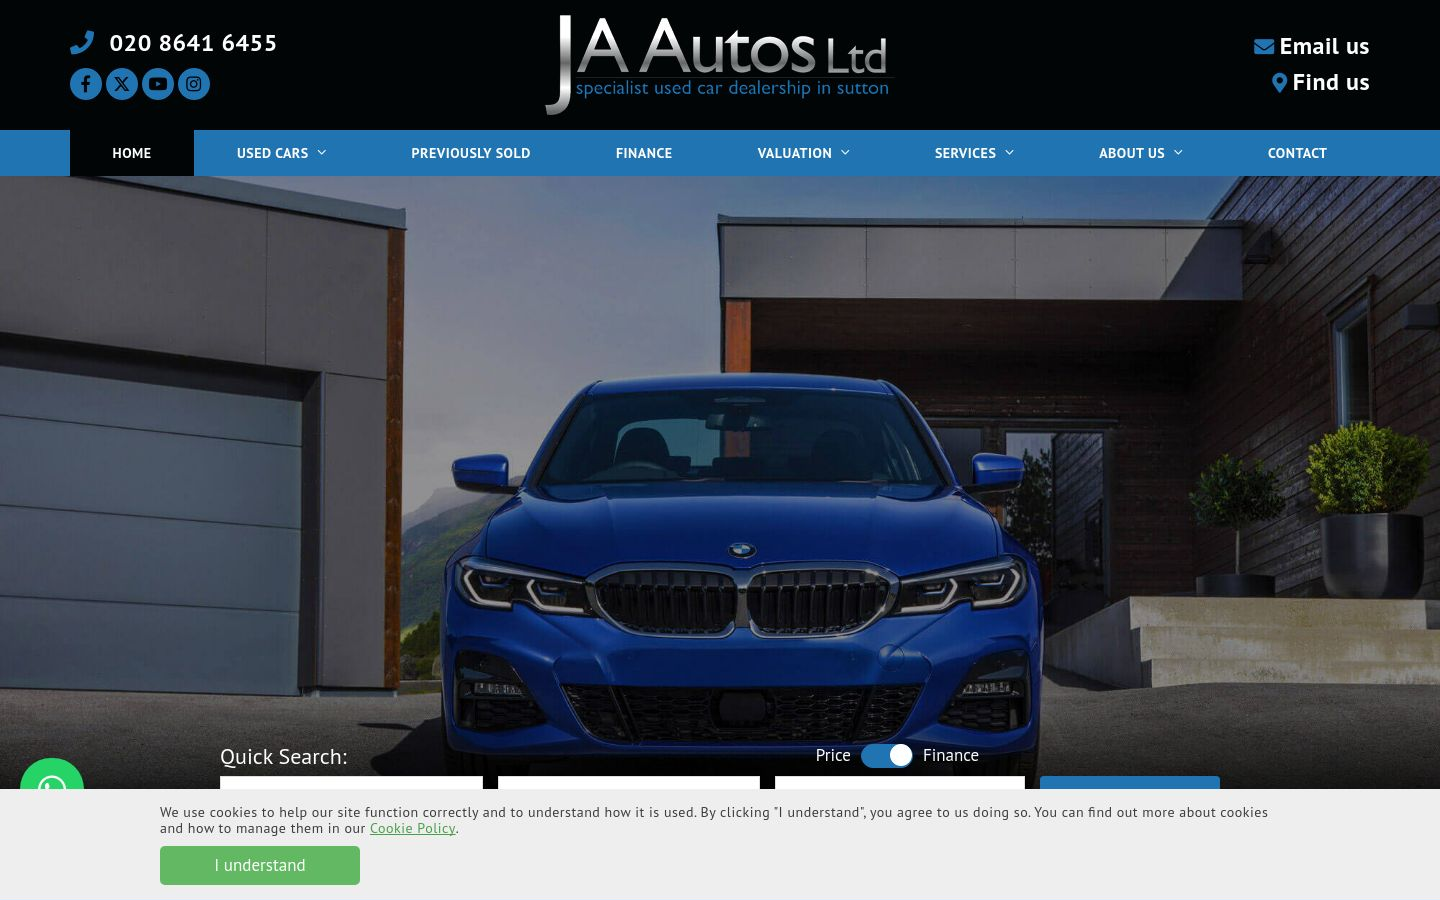1440x900 pixels.
Task: Toggle the Price / Finance switch
Action: click(887, 755)
